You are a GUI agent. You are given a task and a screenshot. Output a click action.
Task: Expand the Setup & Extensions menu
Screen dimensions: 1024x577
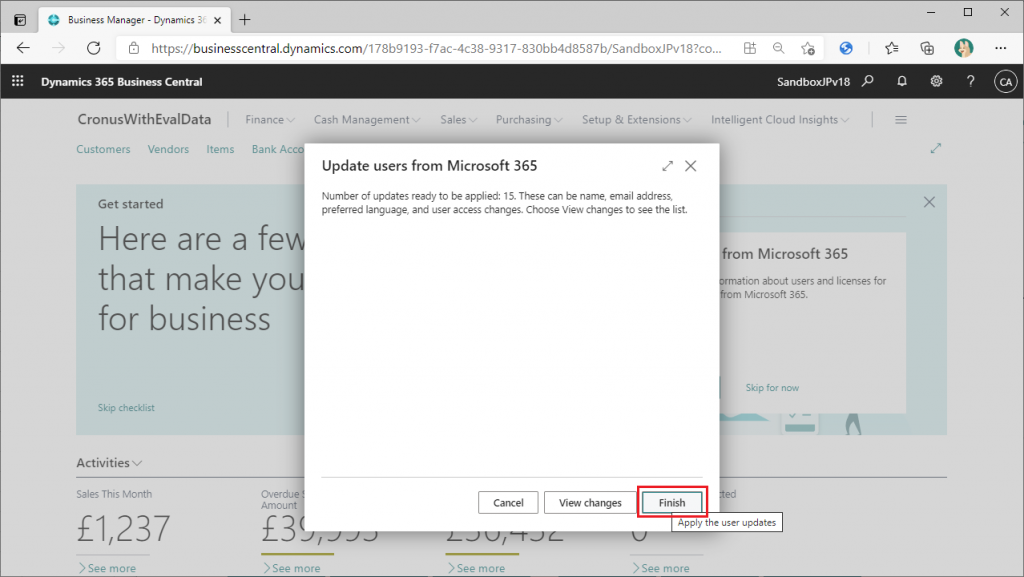(636, 119)
